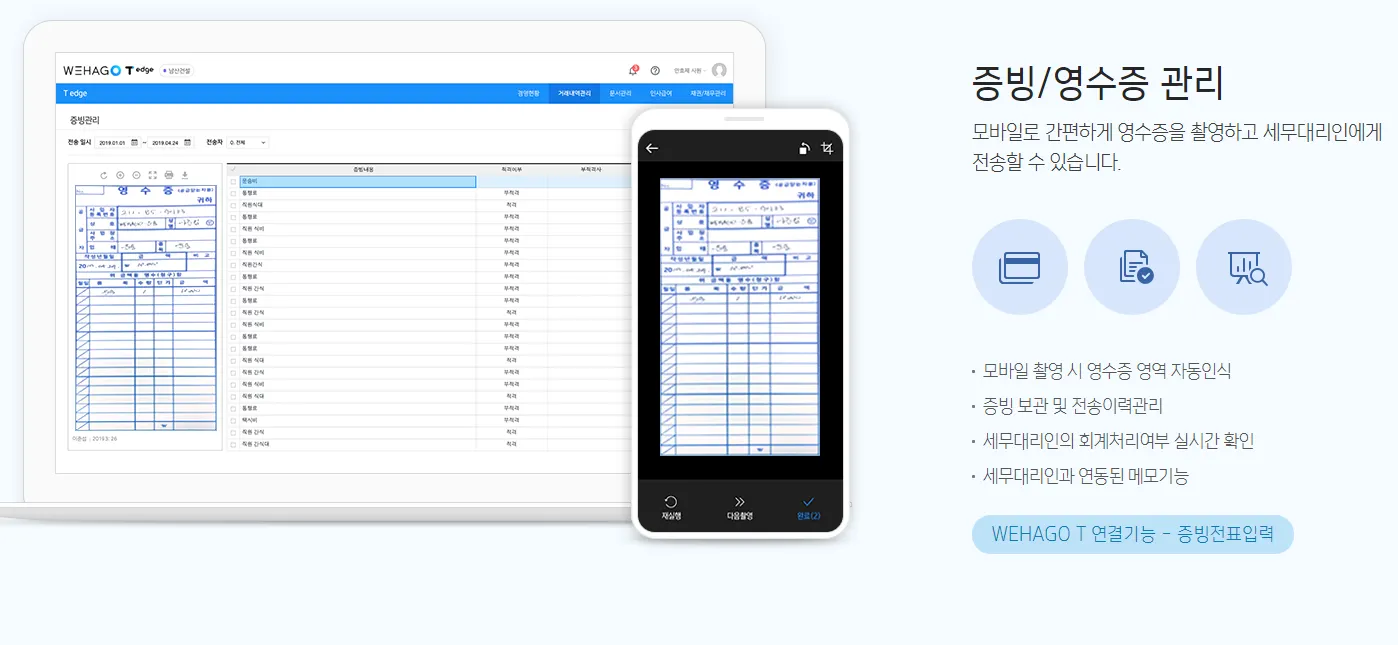Click the credit card feature icon
The width and height of the screenshot is (1398, 645).
[1020, 267]
